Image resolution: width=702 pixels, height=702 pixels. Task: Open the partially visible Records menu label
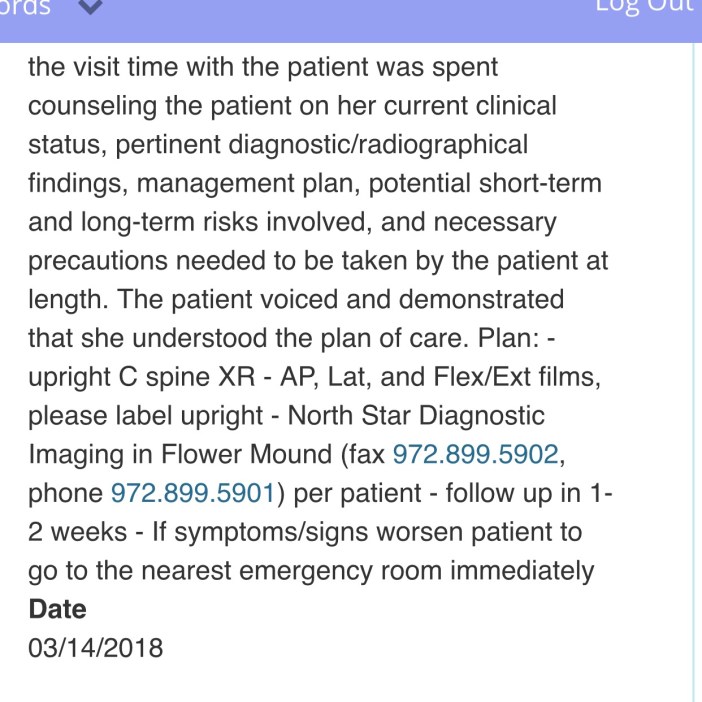click(x=25, y=8)
